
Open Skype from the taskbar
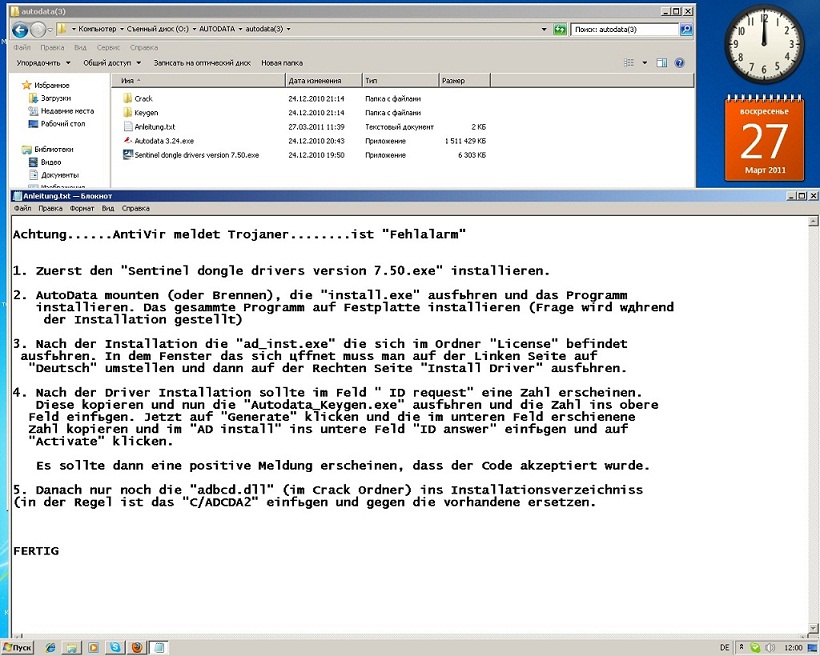115,648
